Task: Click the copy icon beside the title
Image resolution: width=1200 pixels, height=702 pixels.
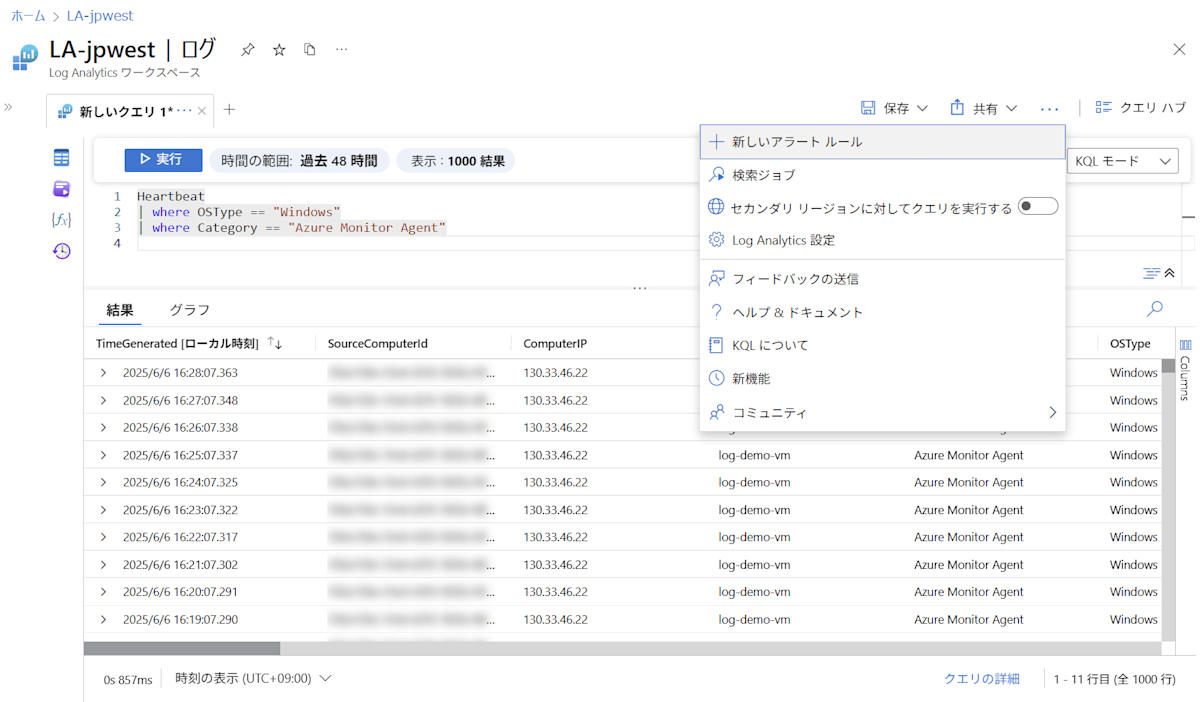Action: 310,50
